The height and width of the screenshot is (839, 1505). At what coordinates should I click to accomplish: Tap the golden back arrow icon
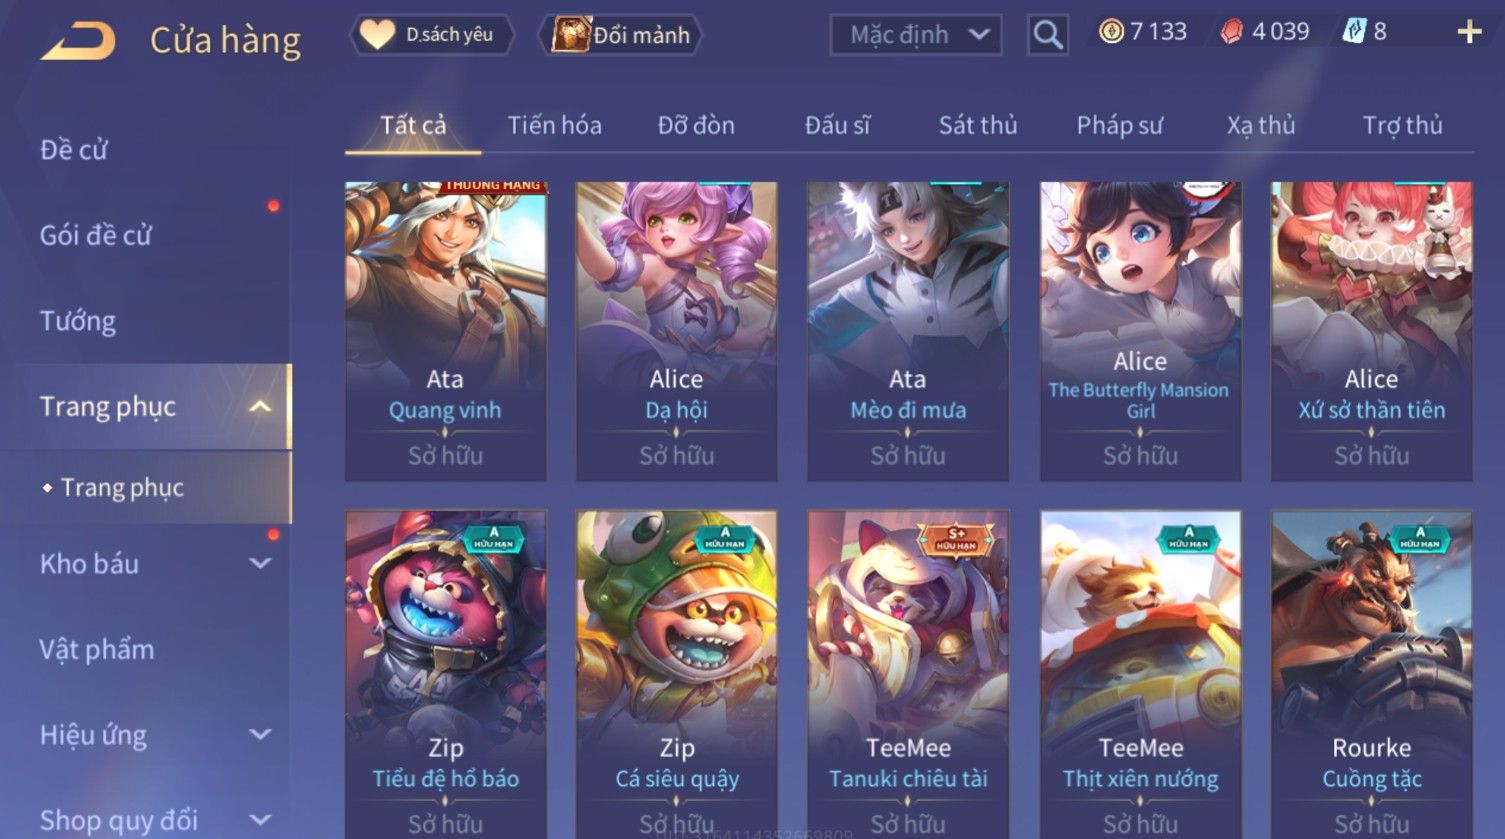tap(78, 42)
